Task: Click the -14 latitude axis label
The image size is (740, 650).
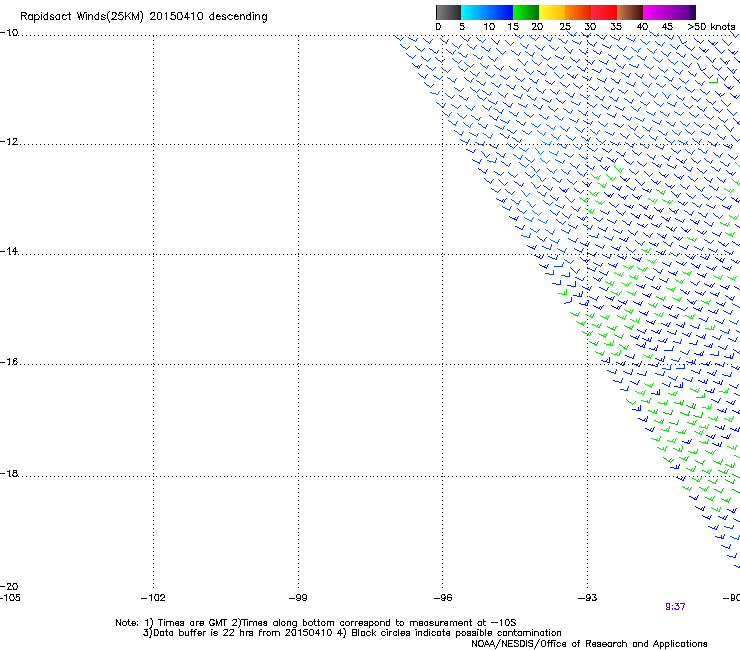Action: [9, 251]
